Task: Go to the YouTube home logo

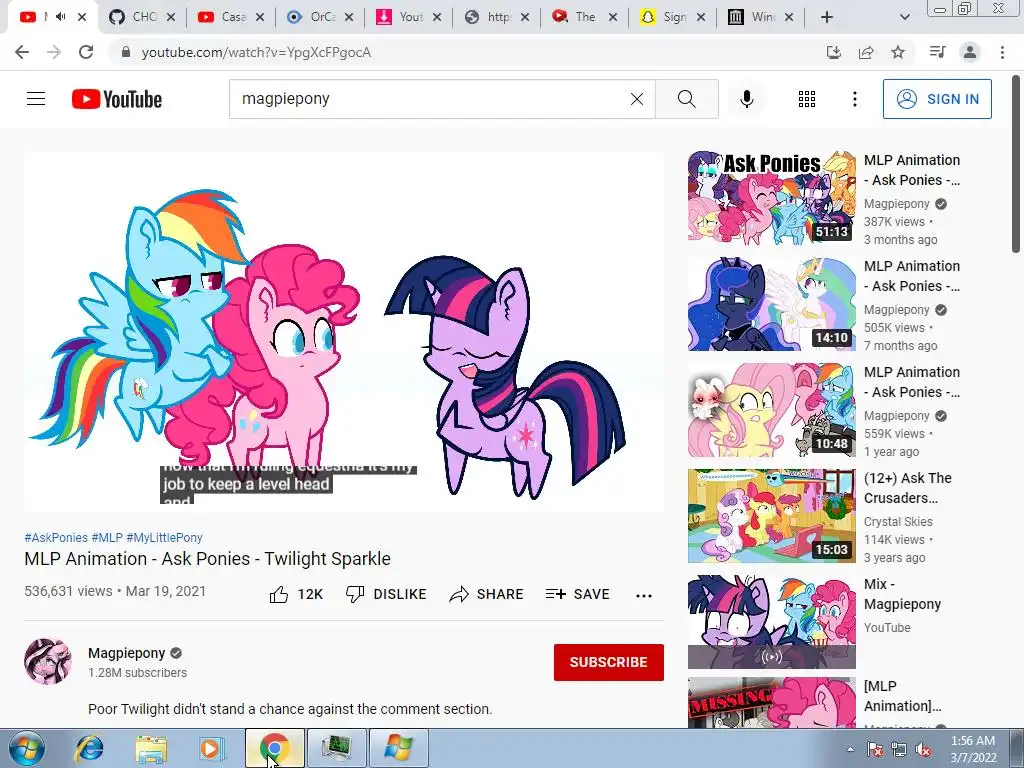Action: (117, 99)
